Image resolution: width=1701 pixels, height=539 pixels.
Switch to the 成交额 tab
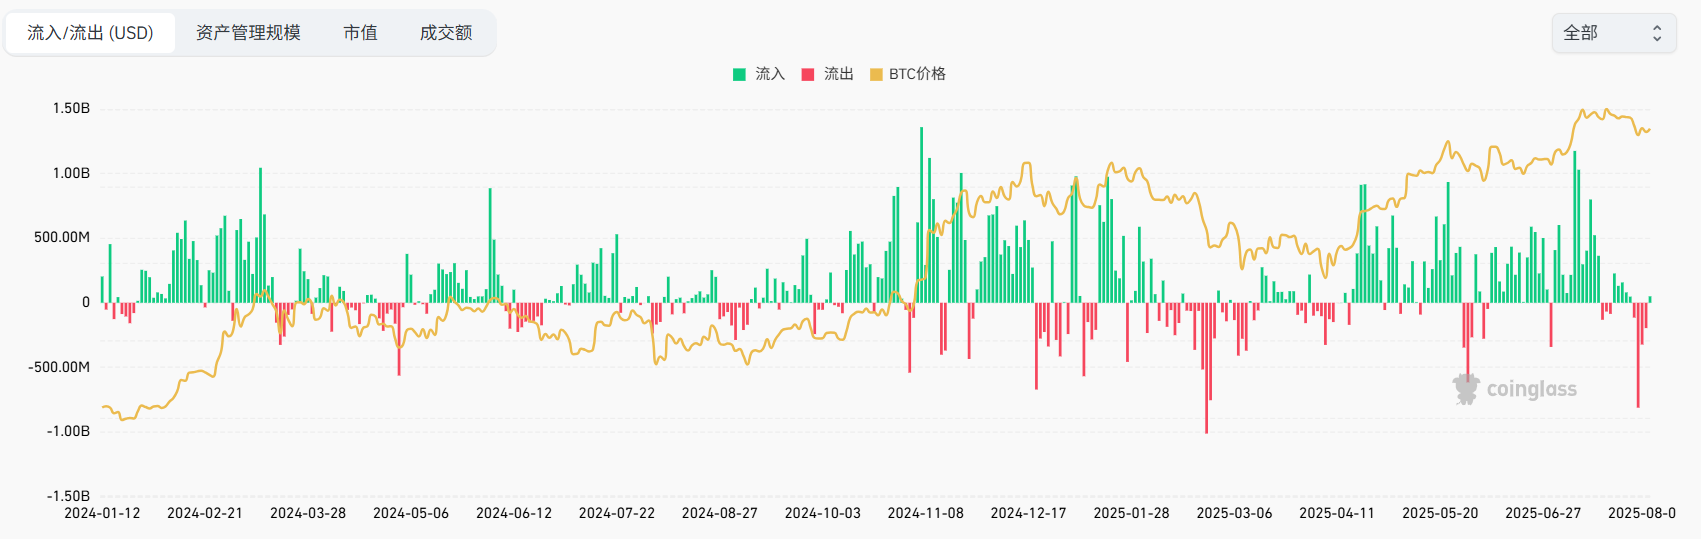[x=445, y=33]
